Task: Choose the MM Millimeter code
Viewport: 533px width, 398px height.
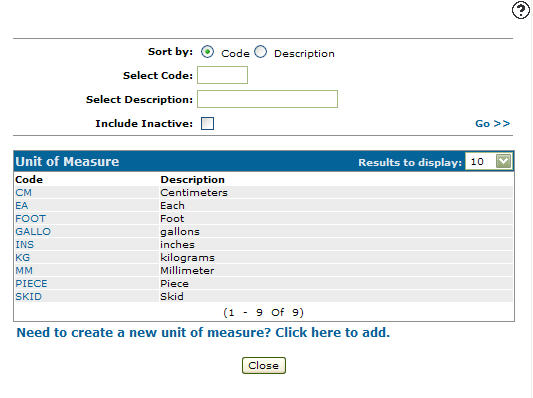Action: pyautogui.click(x=24, y=271)
